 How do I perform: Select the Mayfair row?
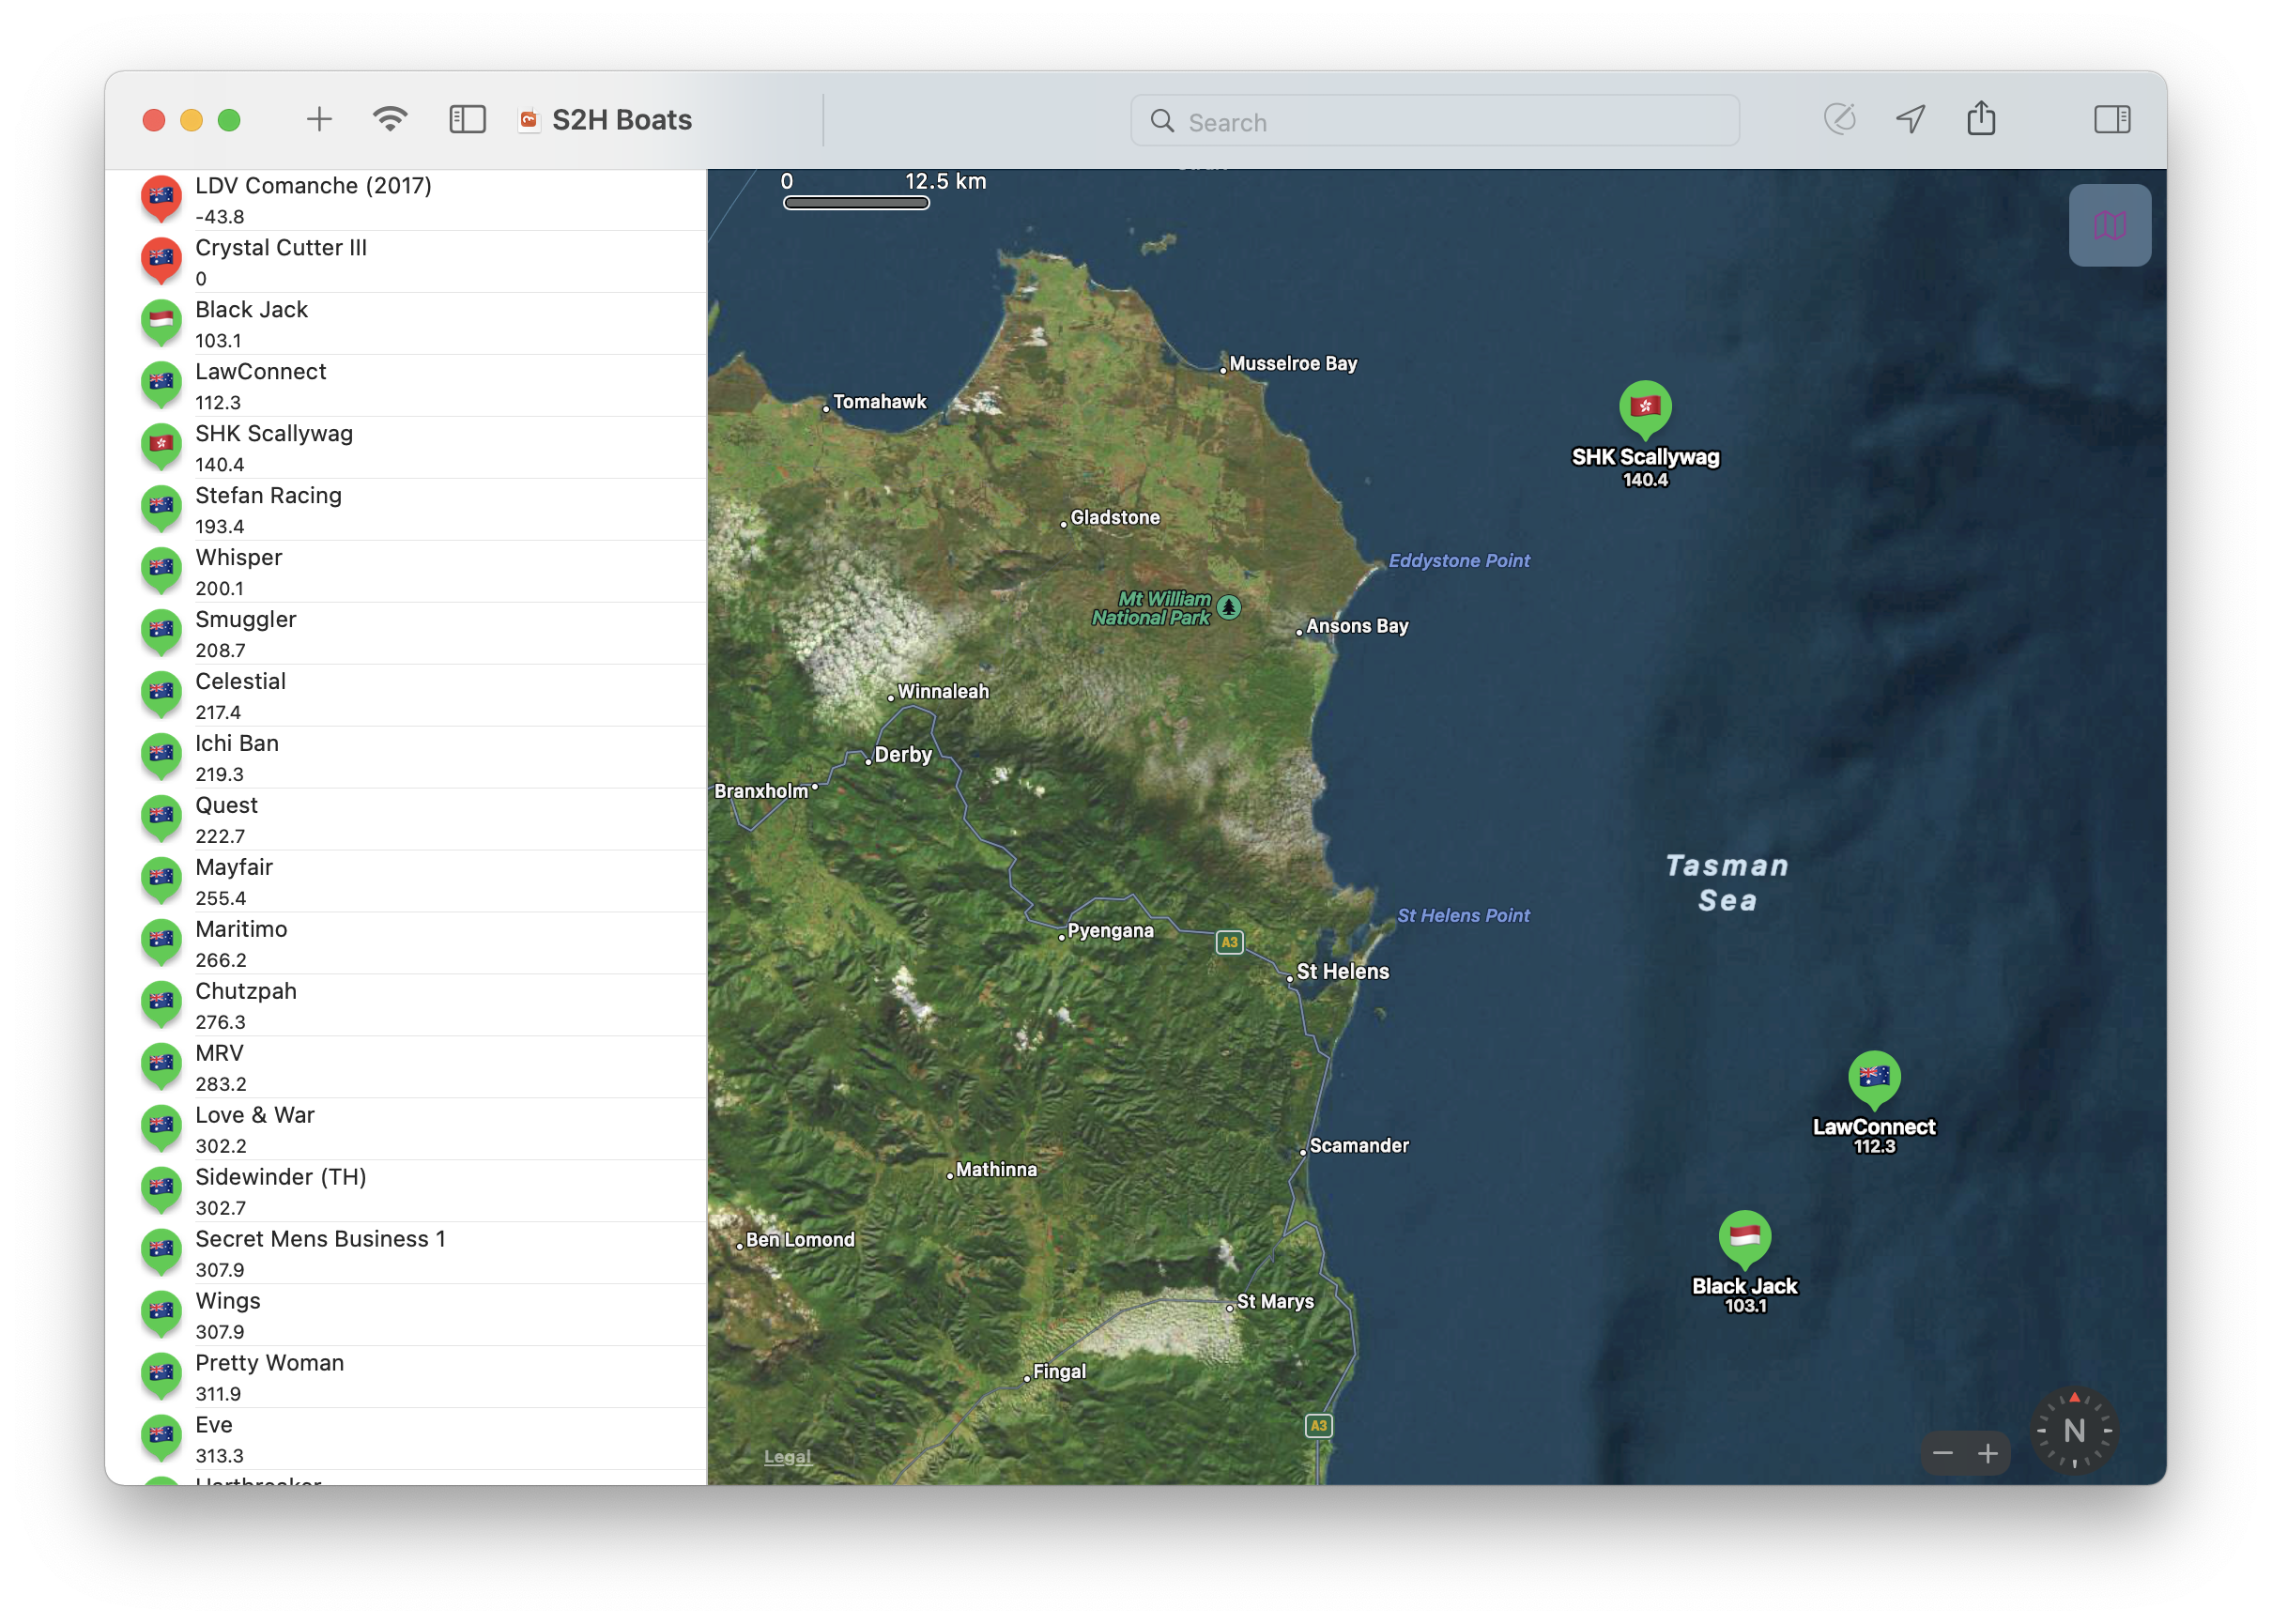tap(406, 881)
